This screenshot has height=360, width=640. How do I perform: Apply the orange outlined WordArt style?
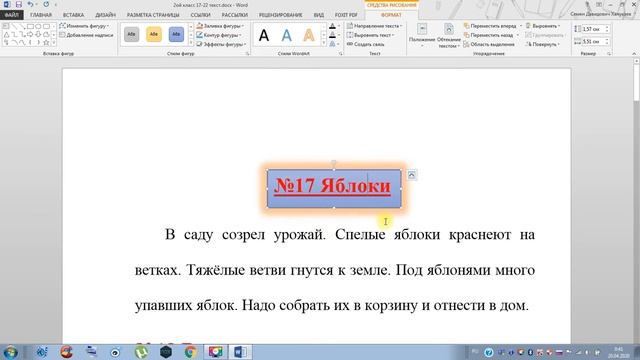tap(309, 35)
